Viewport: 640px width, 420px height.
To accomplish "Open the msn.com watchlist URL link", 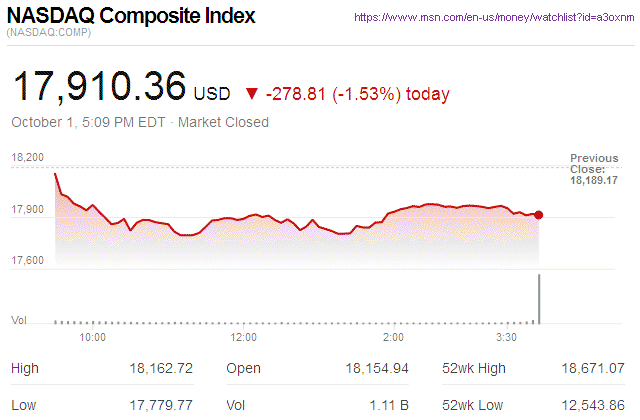I will 494,18.
